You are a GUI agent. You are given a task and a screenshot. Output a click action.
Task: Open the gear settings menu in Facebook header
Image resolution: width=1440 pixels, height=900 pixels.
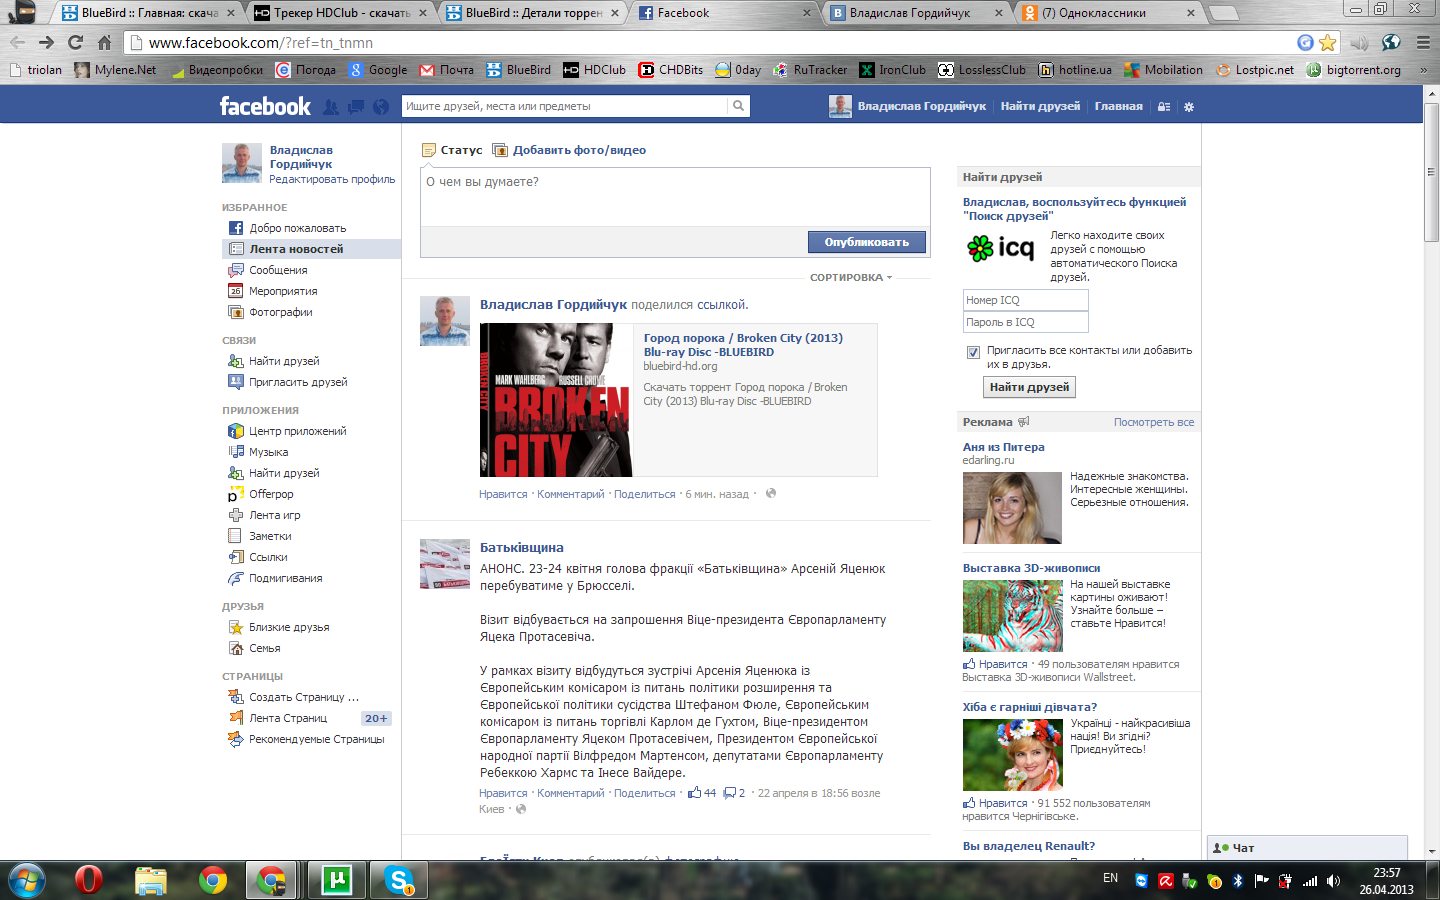tap(1189, 107)
